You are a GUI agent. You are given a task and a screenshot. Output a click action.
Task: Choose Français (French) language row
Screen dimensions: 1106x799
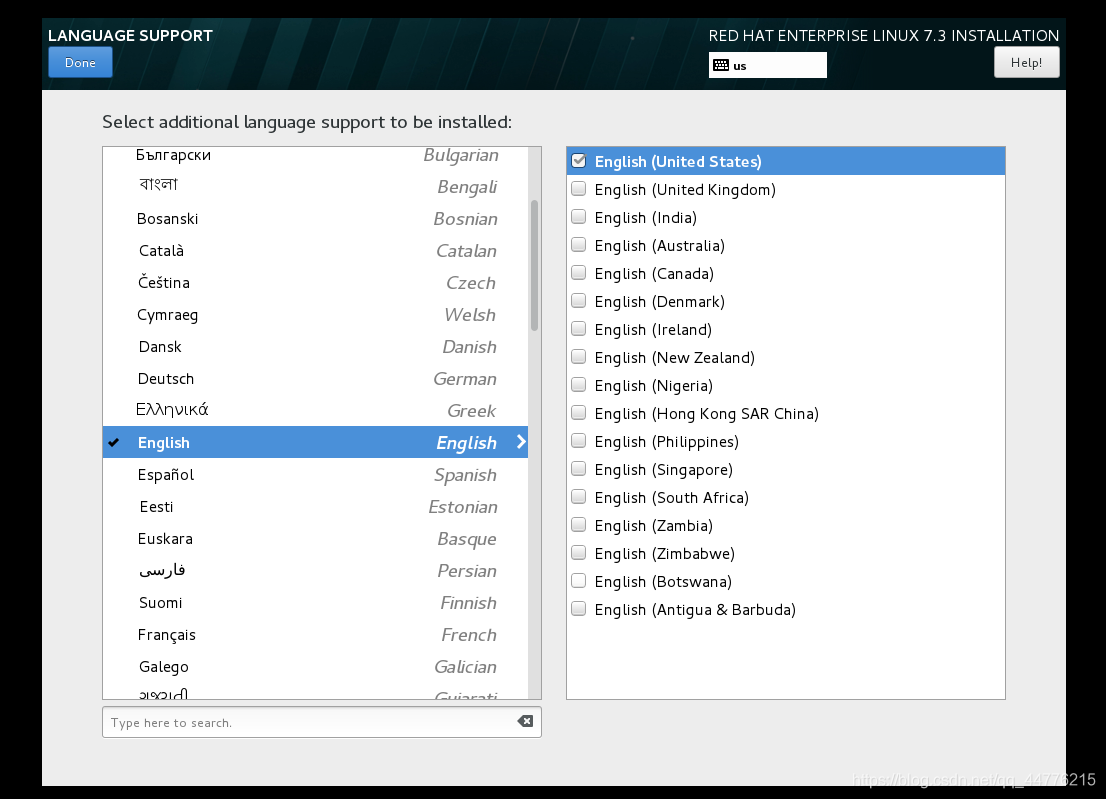(x=315, y=635)
